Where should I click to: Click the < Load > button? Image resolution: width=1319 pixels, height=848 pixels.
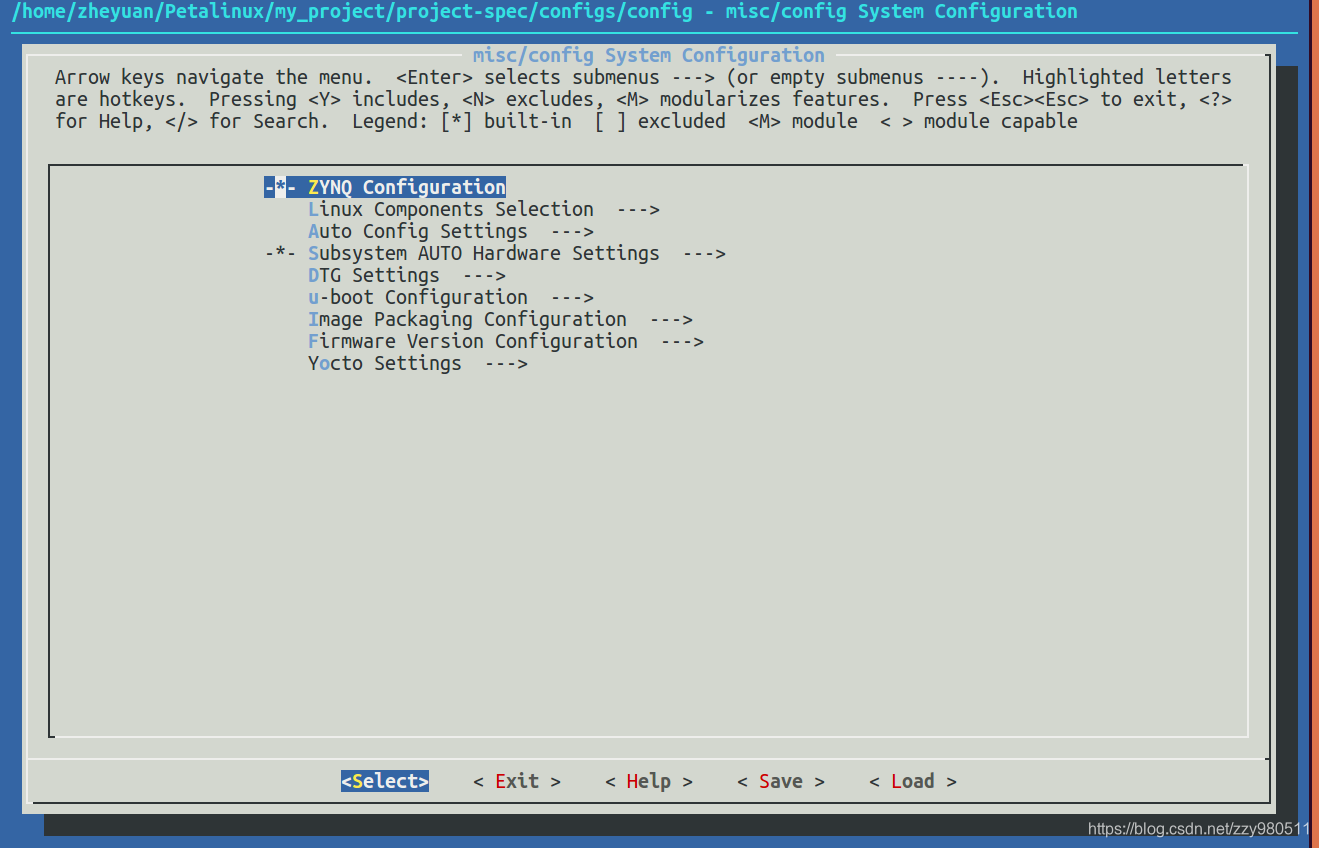(x=913, y=781)
